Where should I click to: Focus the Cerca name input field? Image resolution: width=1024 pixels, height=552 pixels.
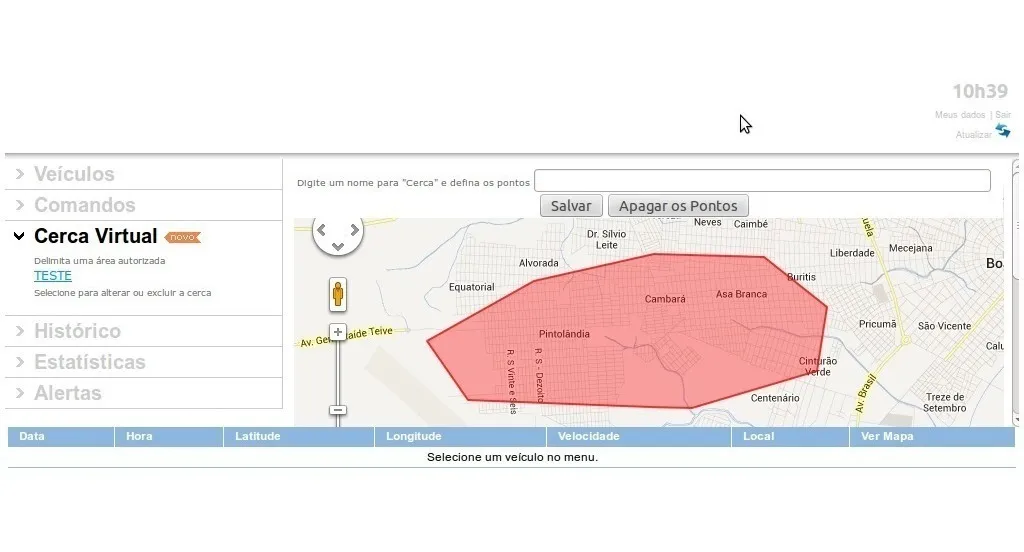click(x=762, y=181)
